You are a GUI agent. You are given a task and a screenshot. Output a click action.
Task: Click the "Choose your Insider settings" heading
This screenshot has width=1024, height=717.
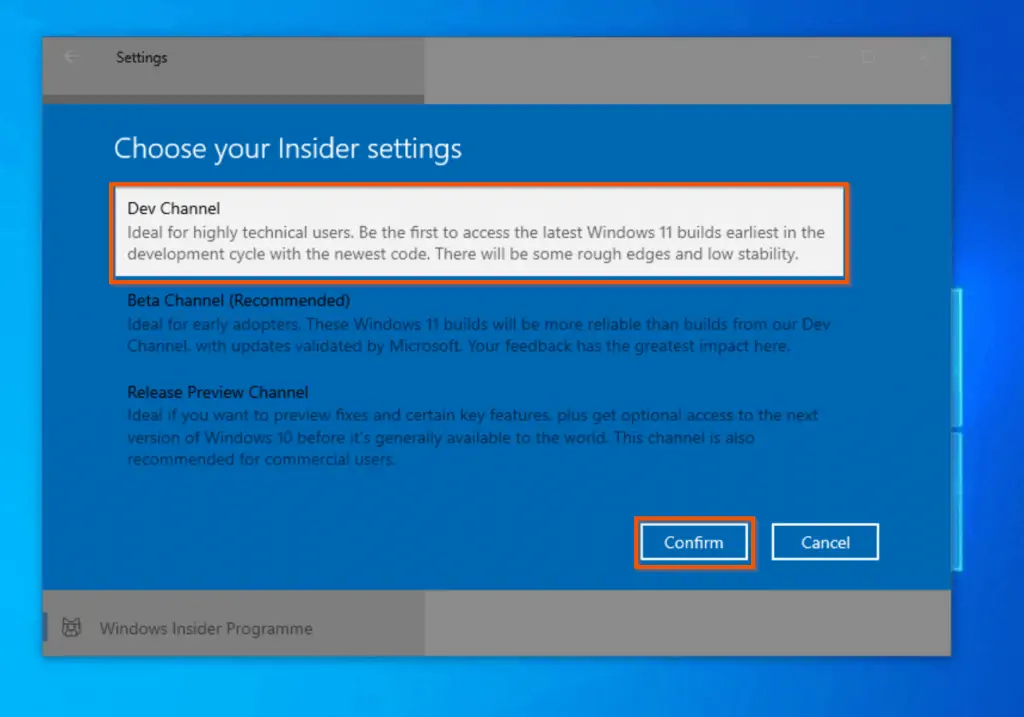tap(287, 149)
